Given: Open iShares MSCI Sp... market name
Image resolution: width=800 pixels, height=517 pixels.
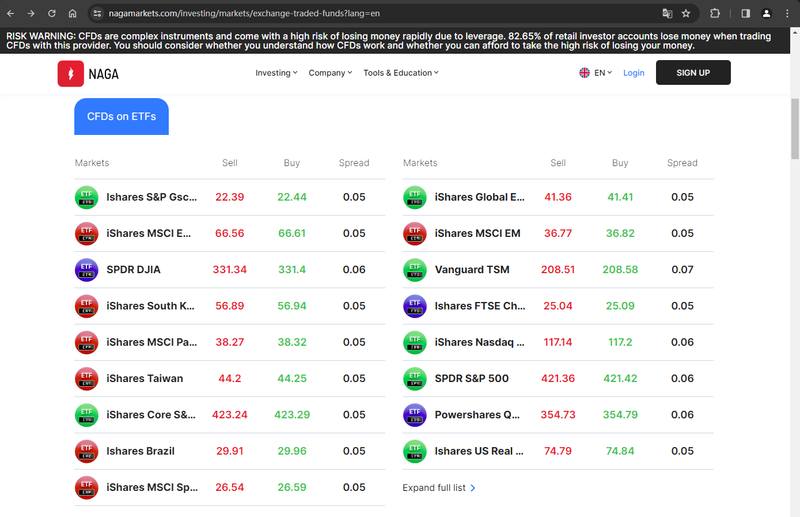Looking at the screenshot, I should click(152, 487).
